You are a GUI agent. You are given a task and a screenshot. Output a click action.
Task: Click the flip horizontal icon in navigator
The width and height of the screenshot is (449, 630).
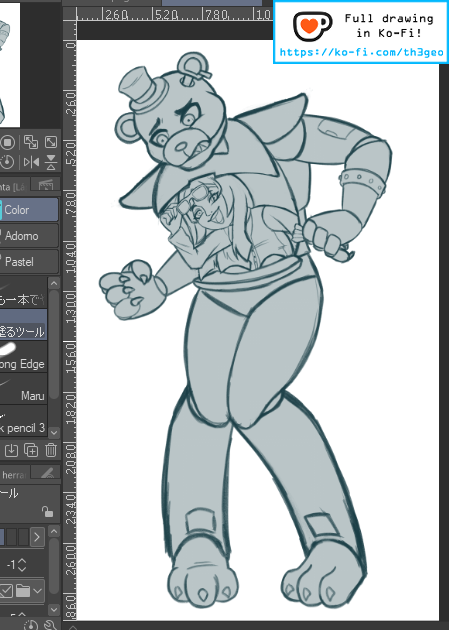click(x=31, y=163)
